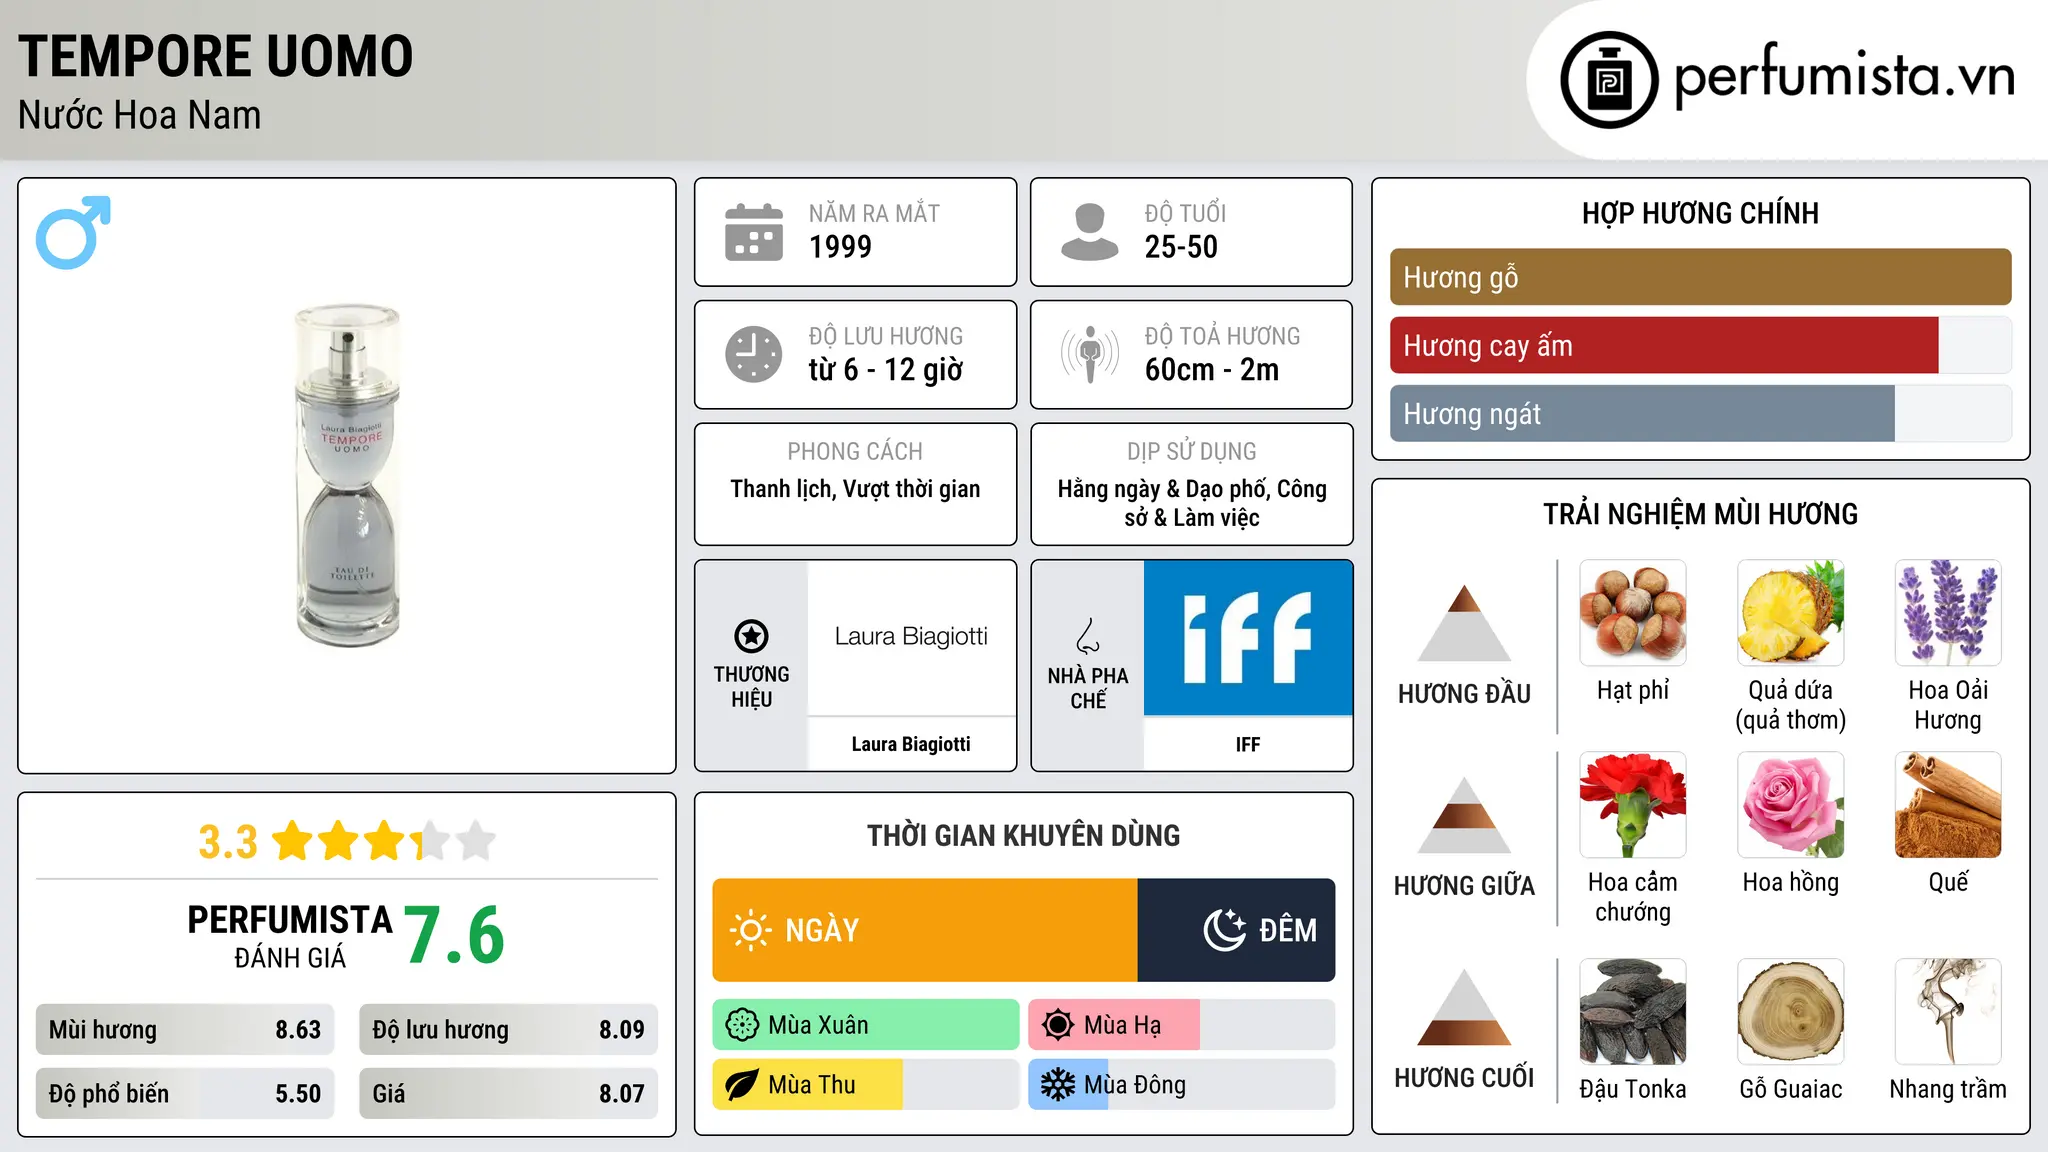The height and width of the screenshot is (1152, 2048).
Task: Click the star rating icons next to 3.3
Action: point(384,841)
